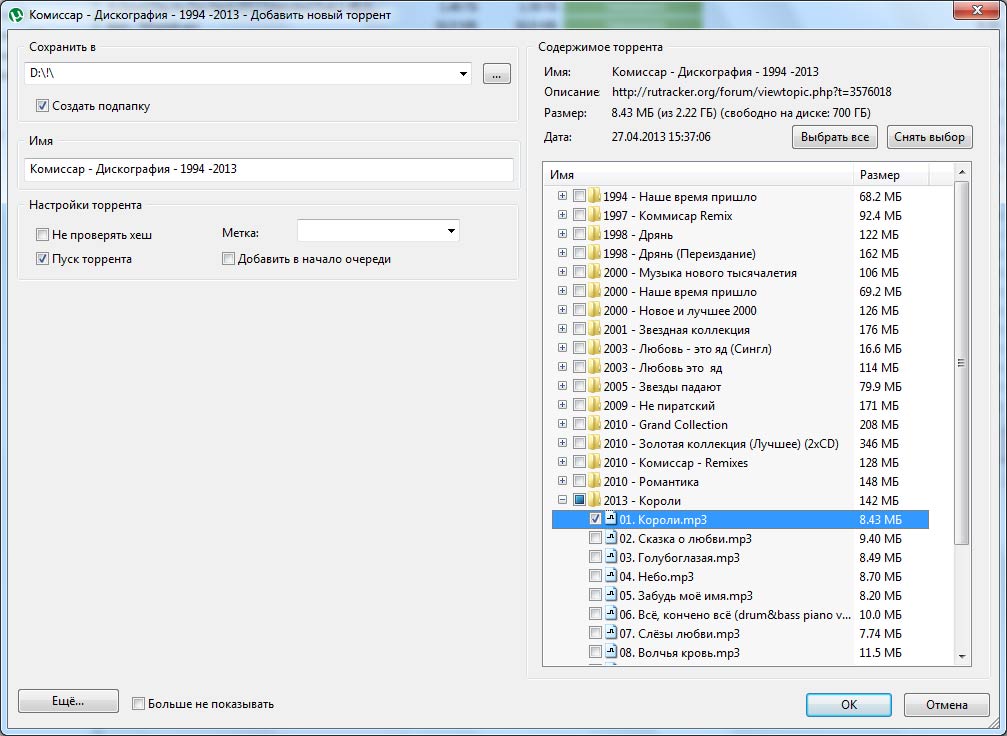Click folder icon of 1994 - Наше время пришло

[594, 196]
